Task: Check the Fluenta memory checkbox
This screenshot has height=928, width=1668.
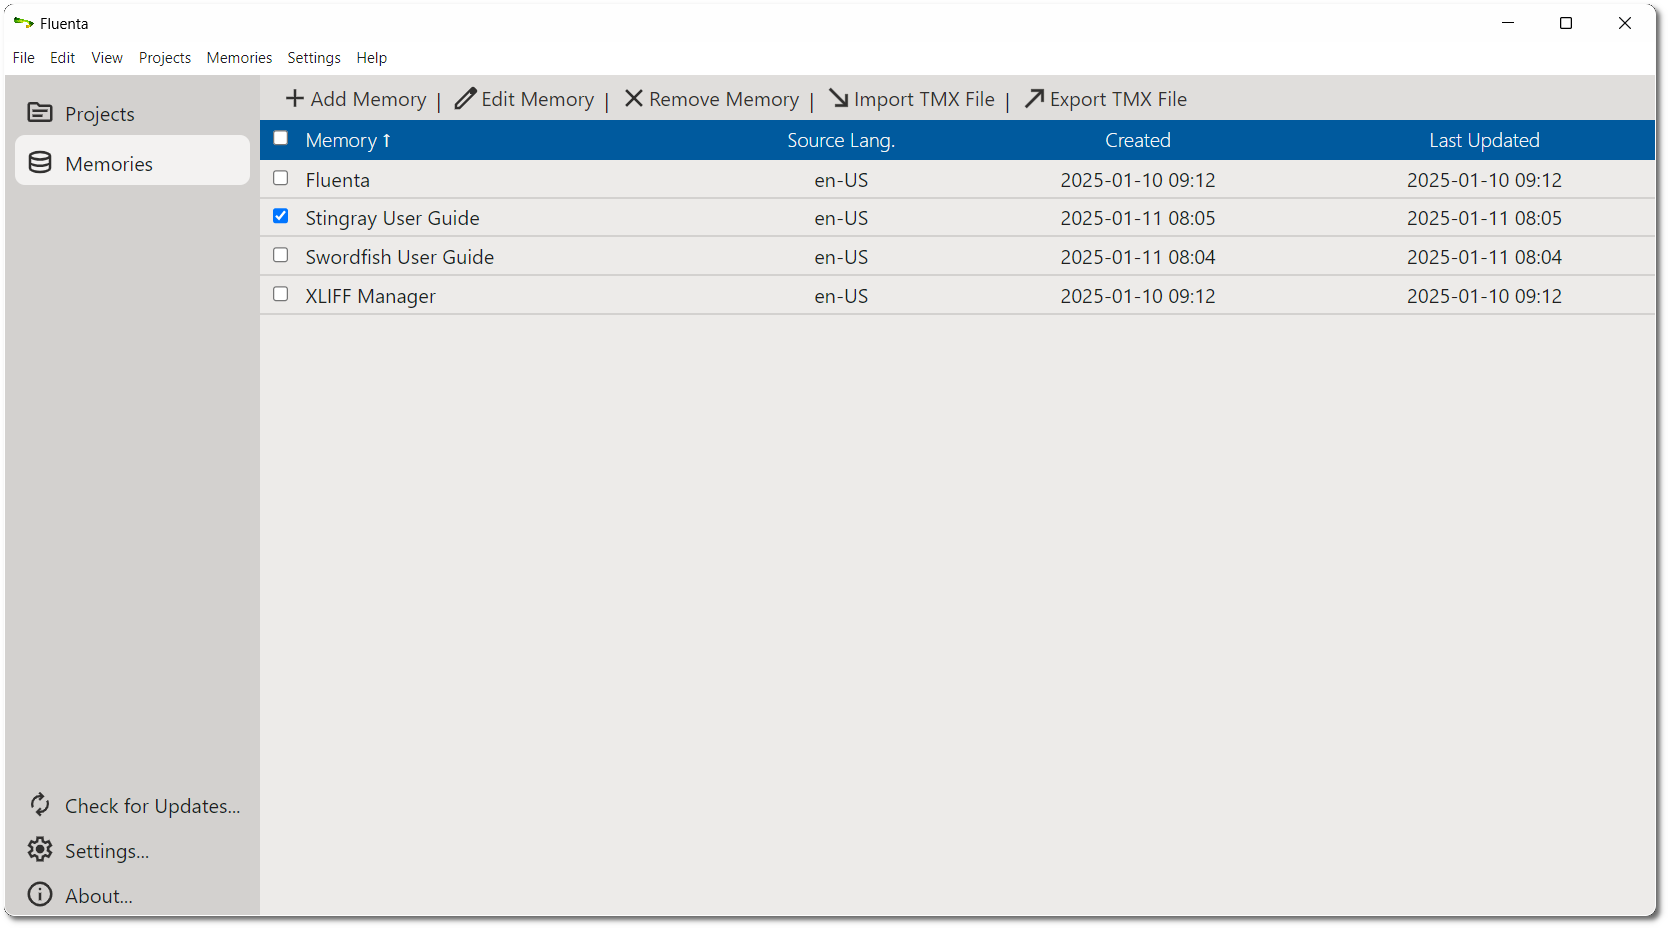Action: point(281,178)
